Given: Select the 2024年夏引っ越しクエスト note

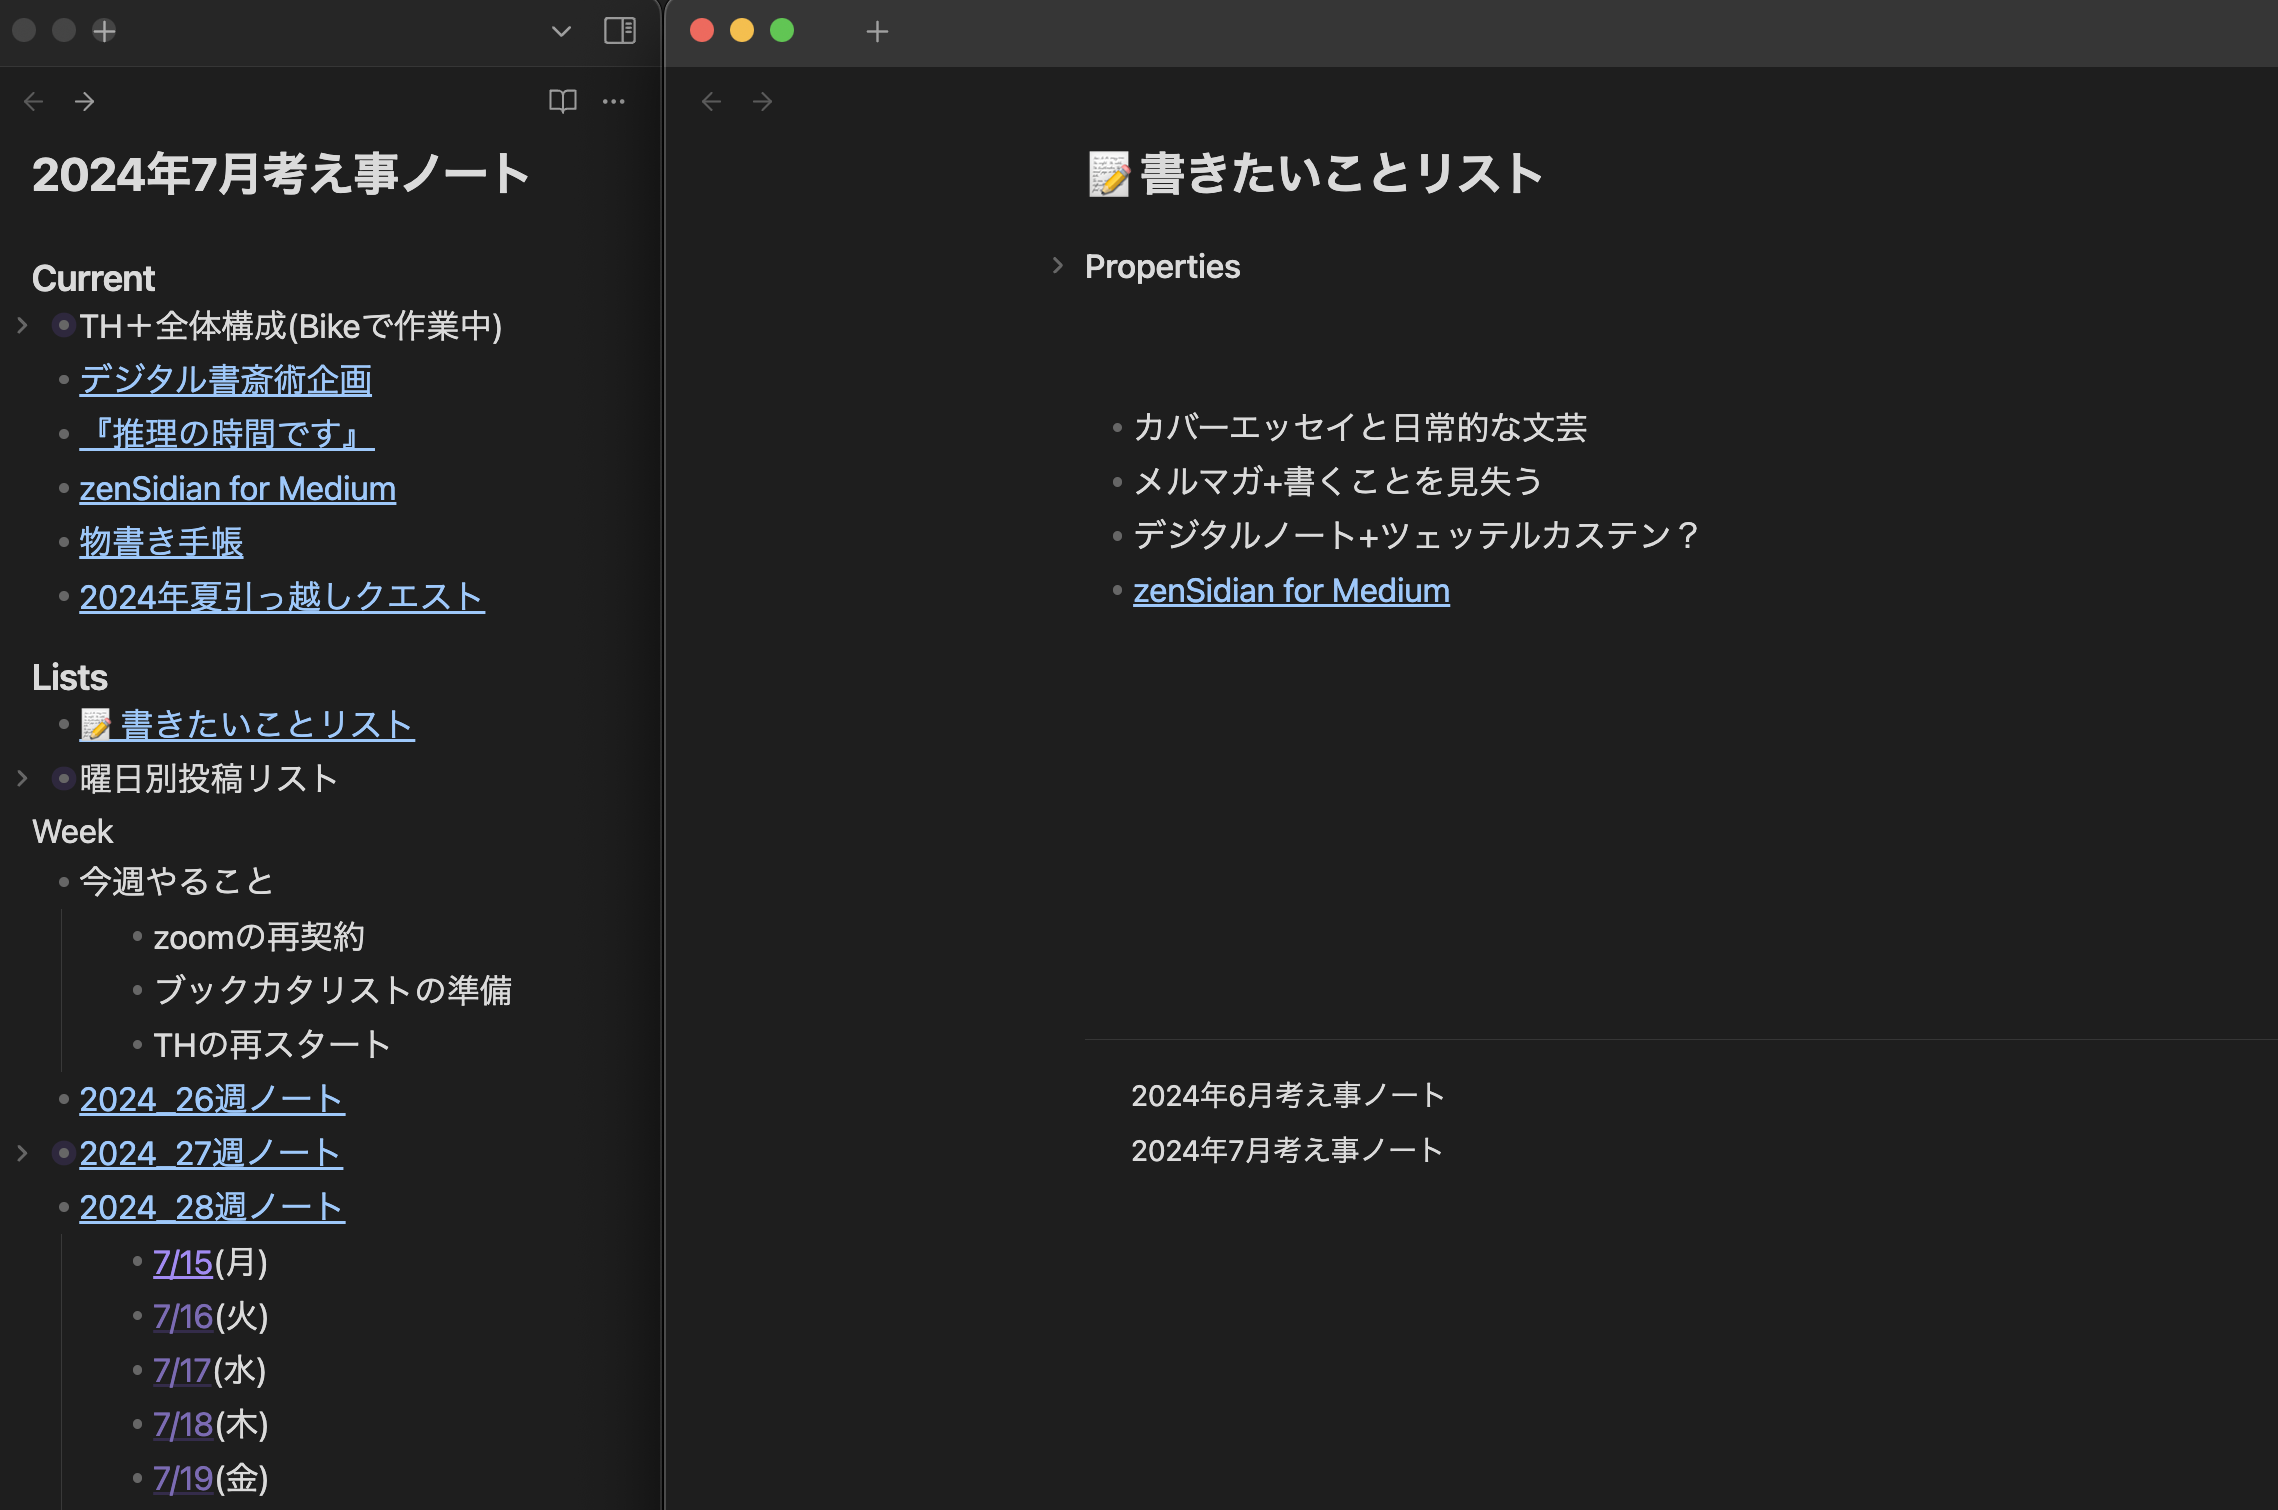Looking at the screenshot, I should pyautogui.click(x=282, y=596).
